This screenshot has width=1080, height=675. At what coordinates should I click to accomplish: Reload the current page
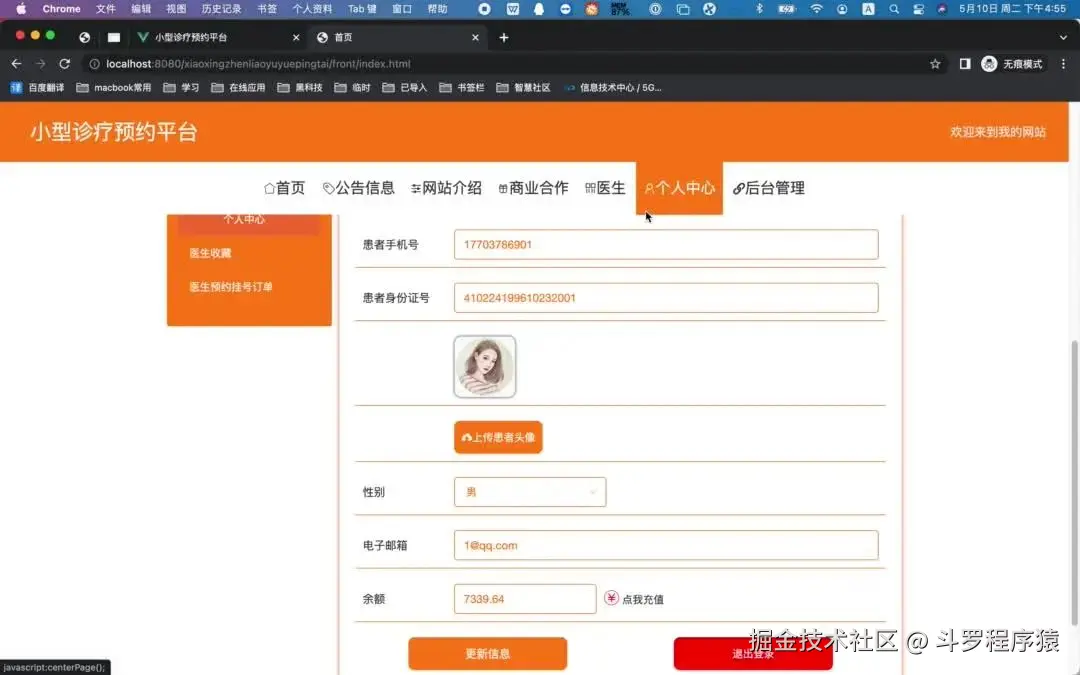pyautogui.click(x=65, y=64)
